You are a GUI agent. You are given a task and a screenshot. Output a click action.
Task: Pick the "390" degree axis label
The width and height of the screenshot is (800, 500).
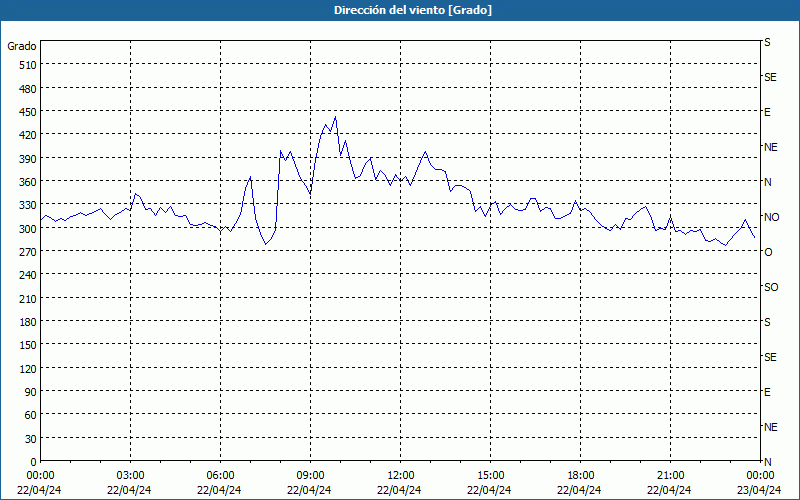click(29, 159)
